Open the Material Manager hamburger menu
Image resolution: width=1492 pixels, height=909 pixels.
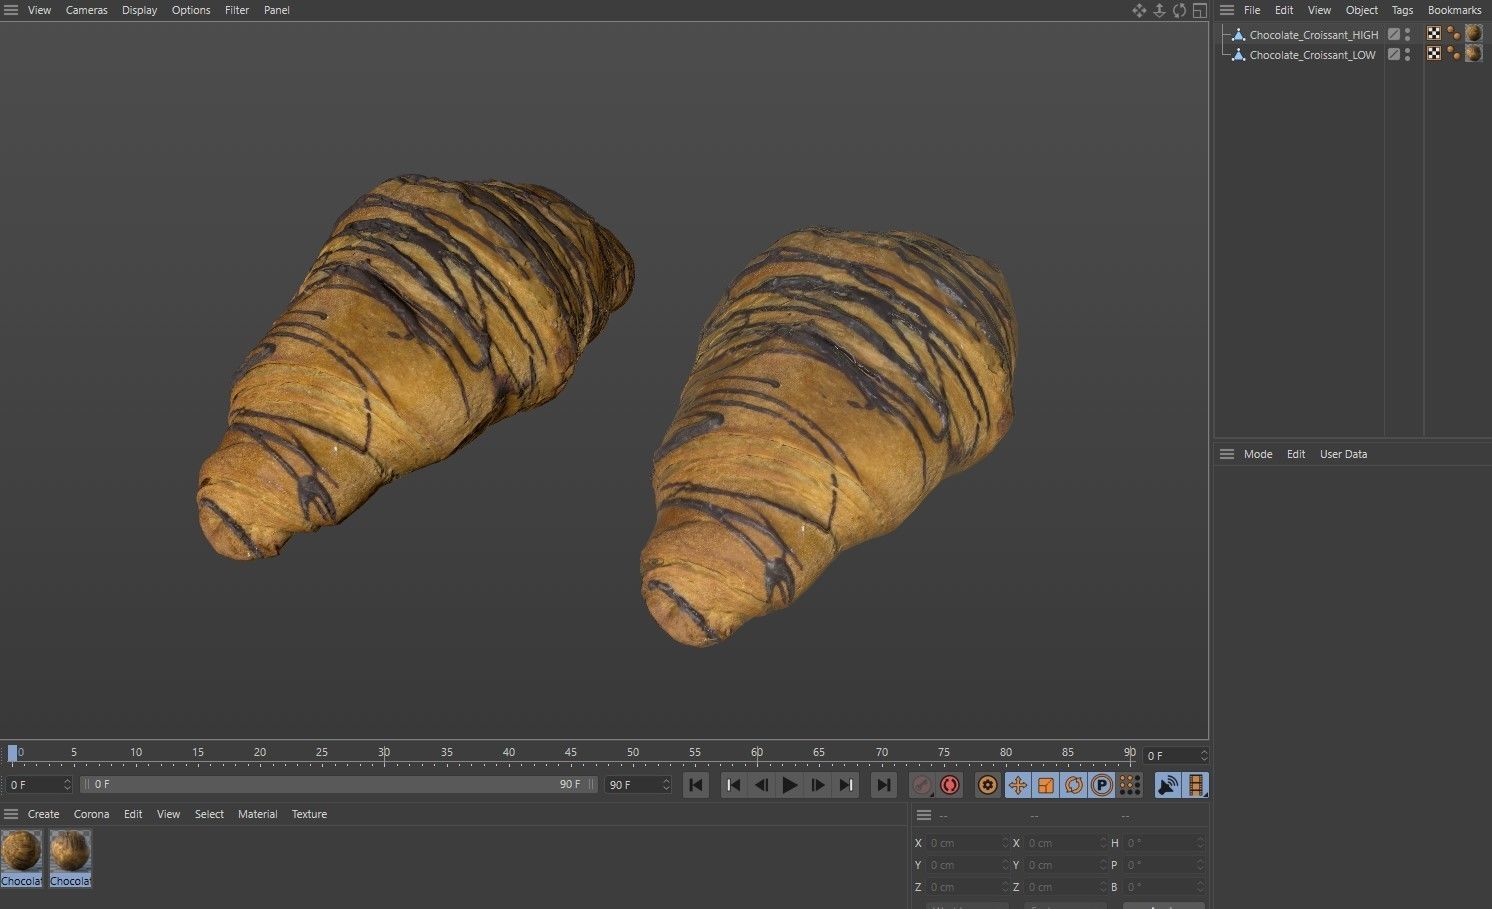(11, 814)
